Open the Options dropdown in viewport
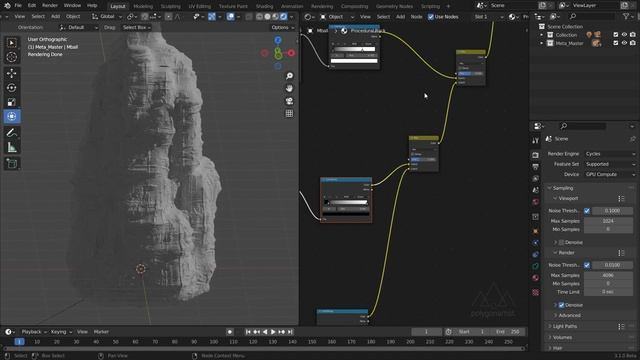The width and height of the screenshot is (640, 360). coord(282,27)
